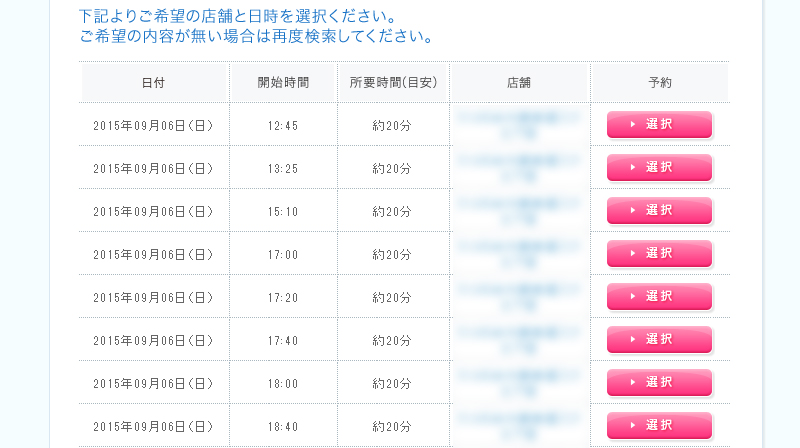Click the instruction text about re-searching
The width and height of the screenshot is (800, 448).
257,36
